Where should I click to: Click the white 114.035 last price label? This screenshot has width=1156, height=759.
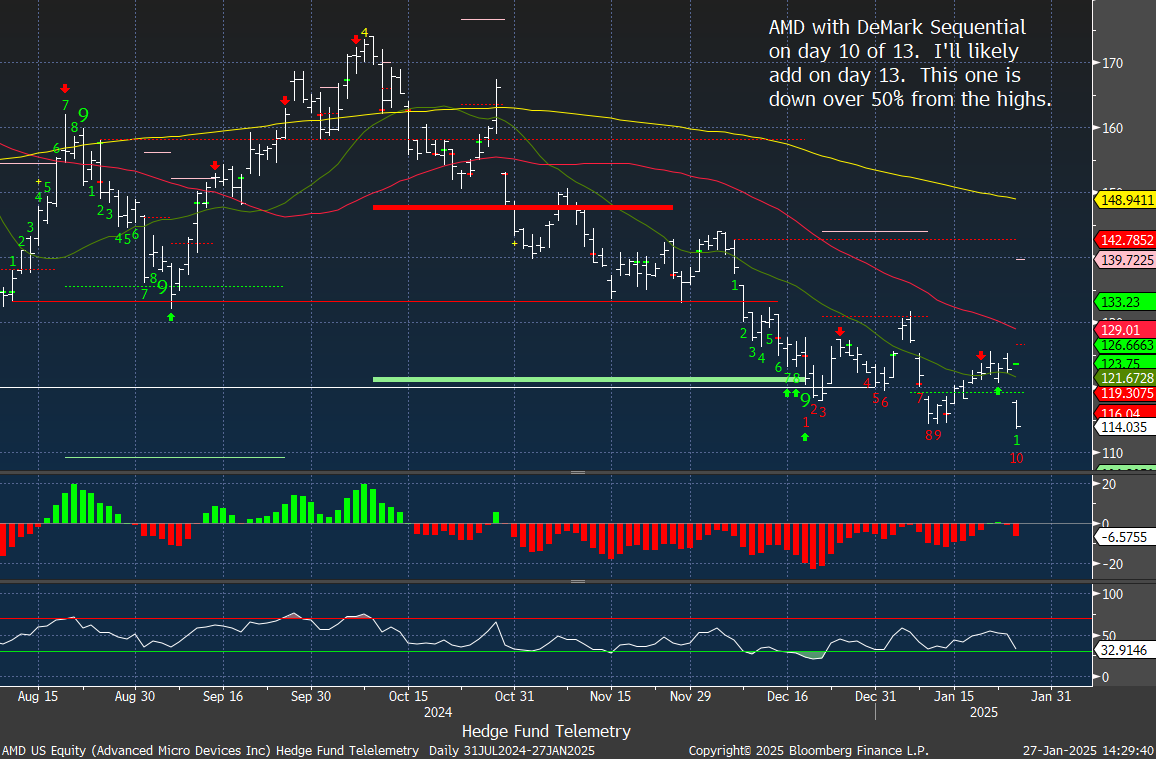[x=1124, y=427]
